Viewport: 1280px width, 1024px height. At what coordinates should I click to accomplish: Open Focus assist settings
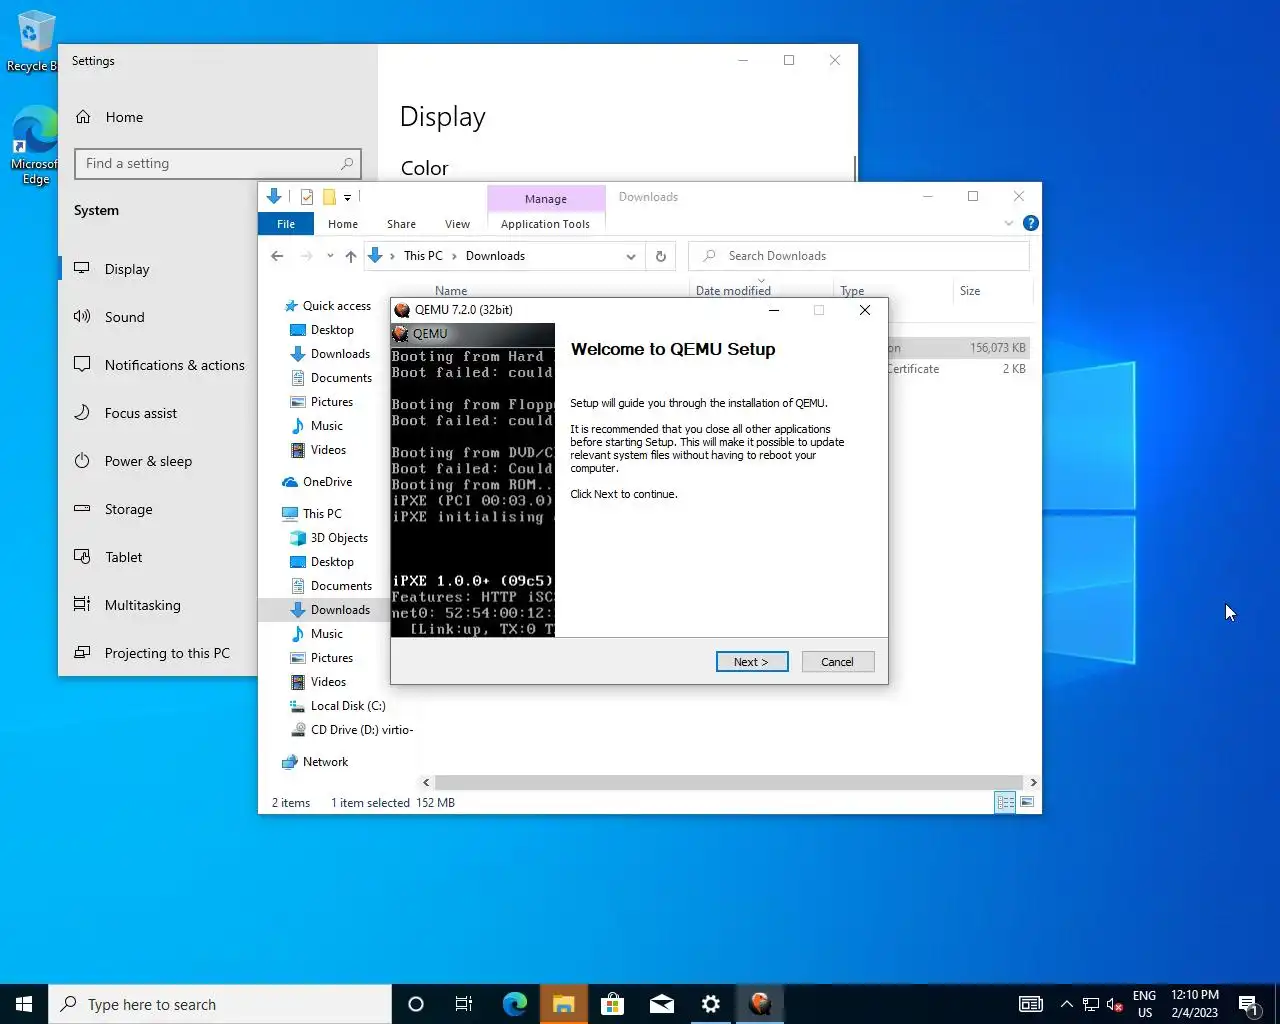pyautogui.click(x=140, y=413)
